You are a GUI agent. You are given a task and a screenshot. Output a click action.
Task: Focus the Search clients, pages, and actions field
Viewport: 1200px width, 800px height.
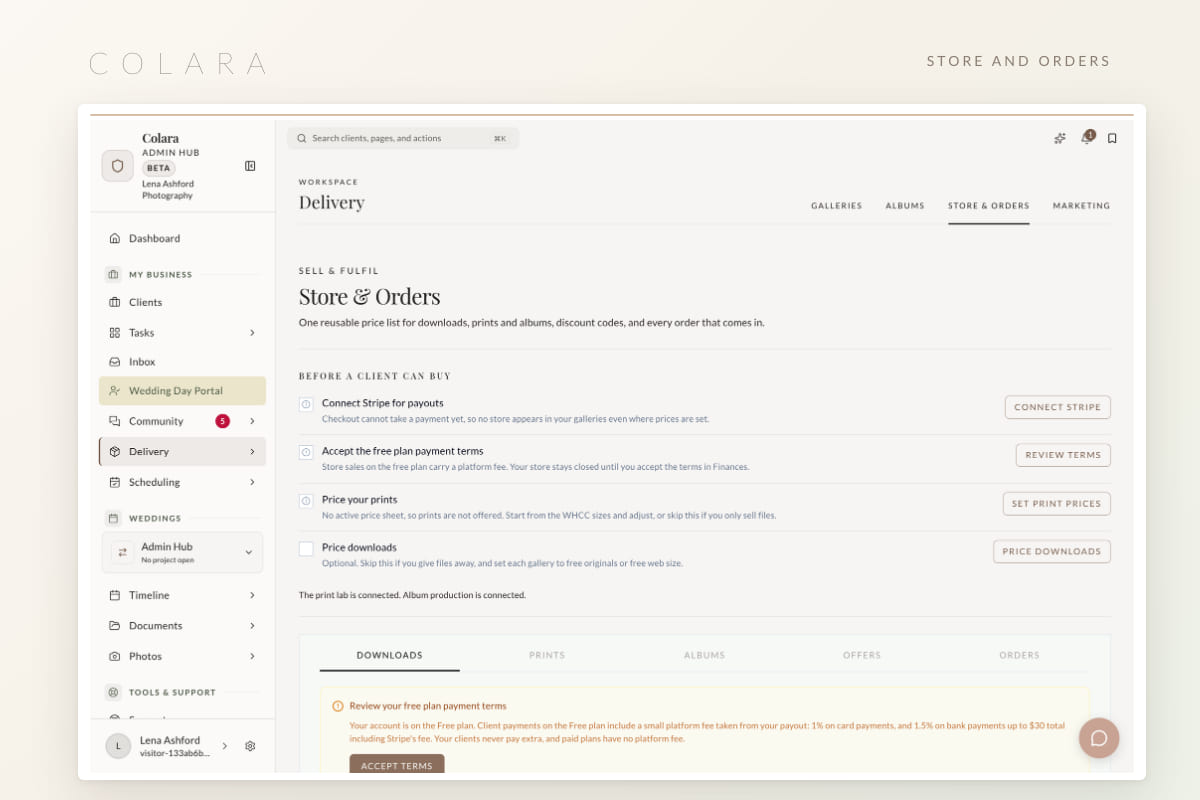tap(403, 138)
